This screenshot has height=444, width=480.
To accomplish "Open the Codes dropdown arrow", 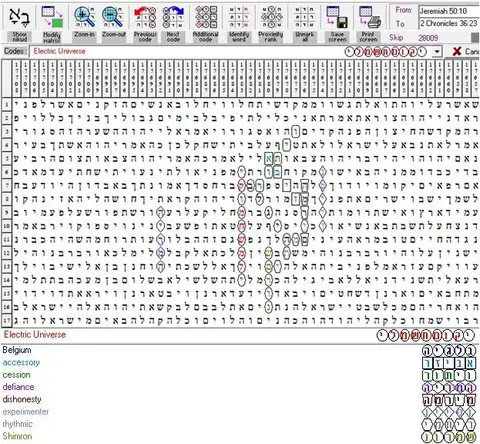I will pos(437,52).
